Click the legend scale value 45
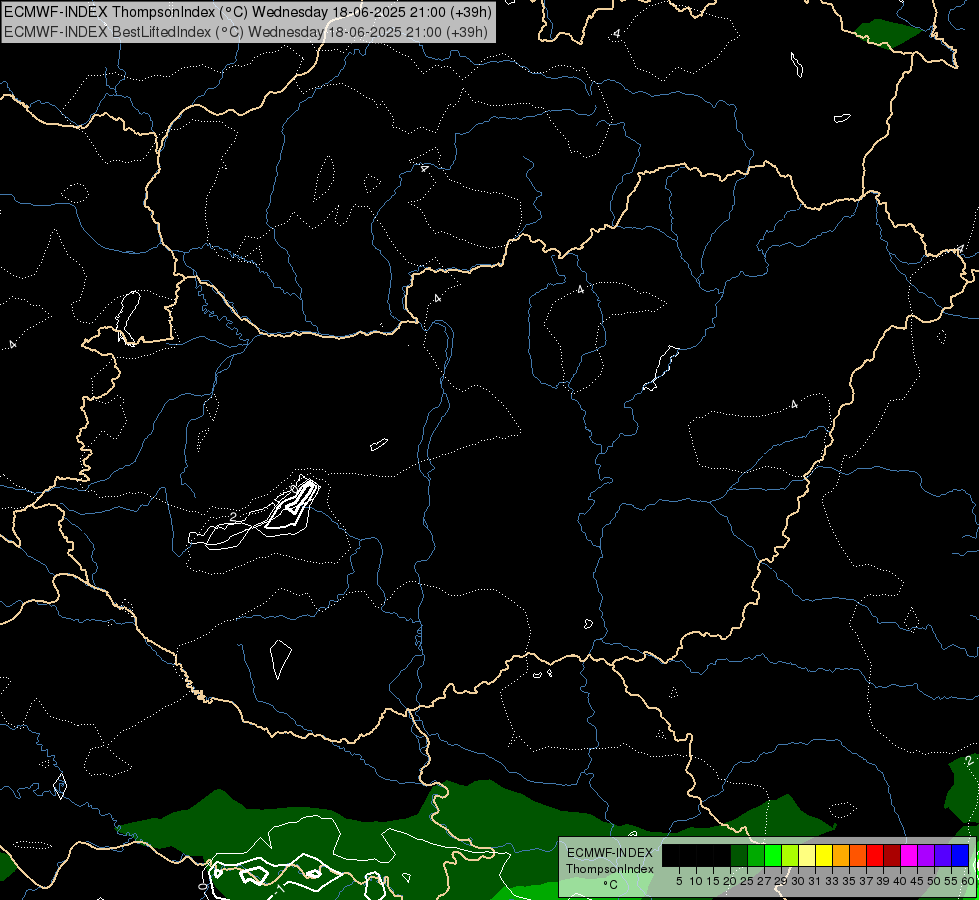This screenshot has width=979, height=900. coord(917,881)
